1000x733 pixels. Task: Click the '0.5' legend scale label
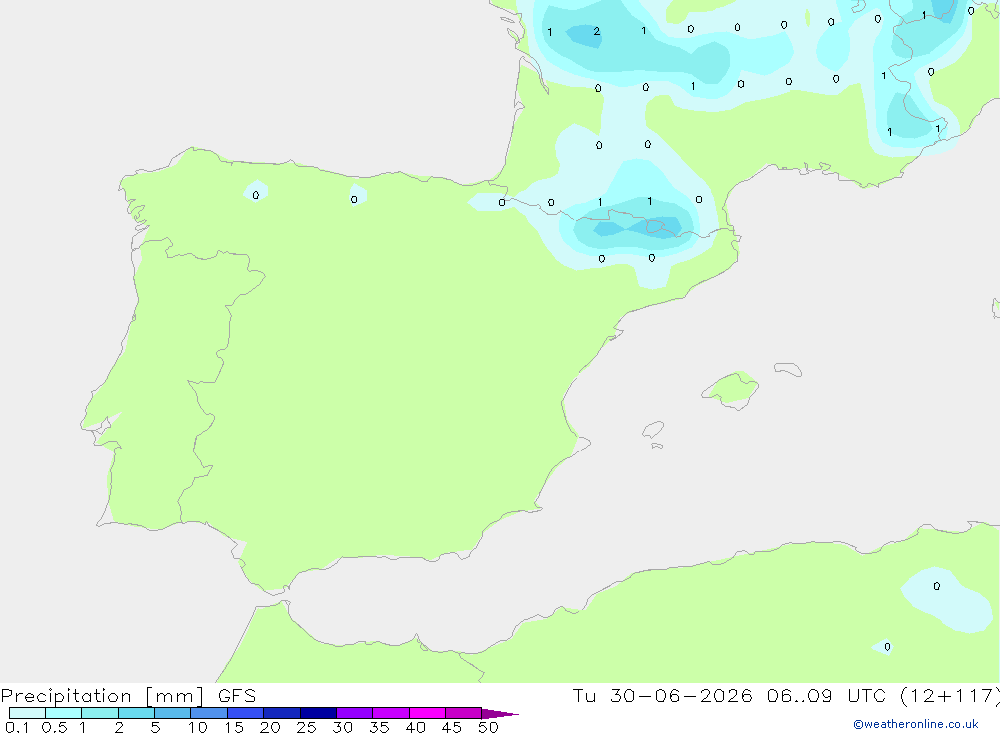coord(54,727)
